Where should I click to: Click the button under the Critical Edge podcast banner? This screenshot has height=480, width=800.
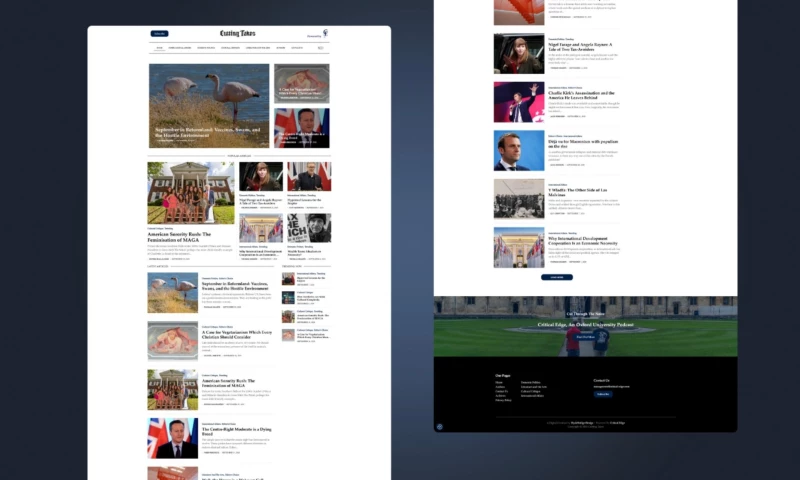click(585, 337)
